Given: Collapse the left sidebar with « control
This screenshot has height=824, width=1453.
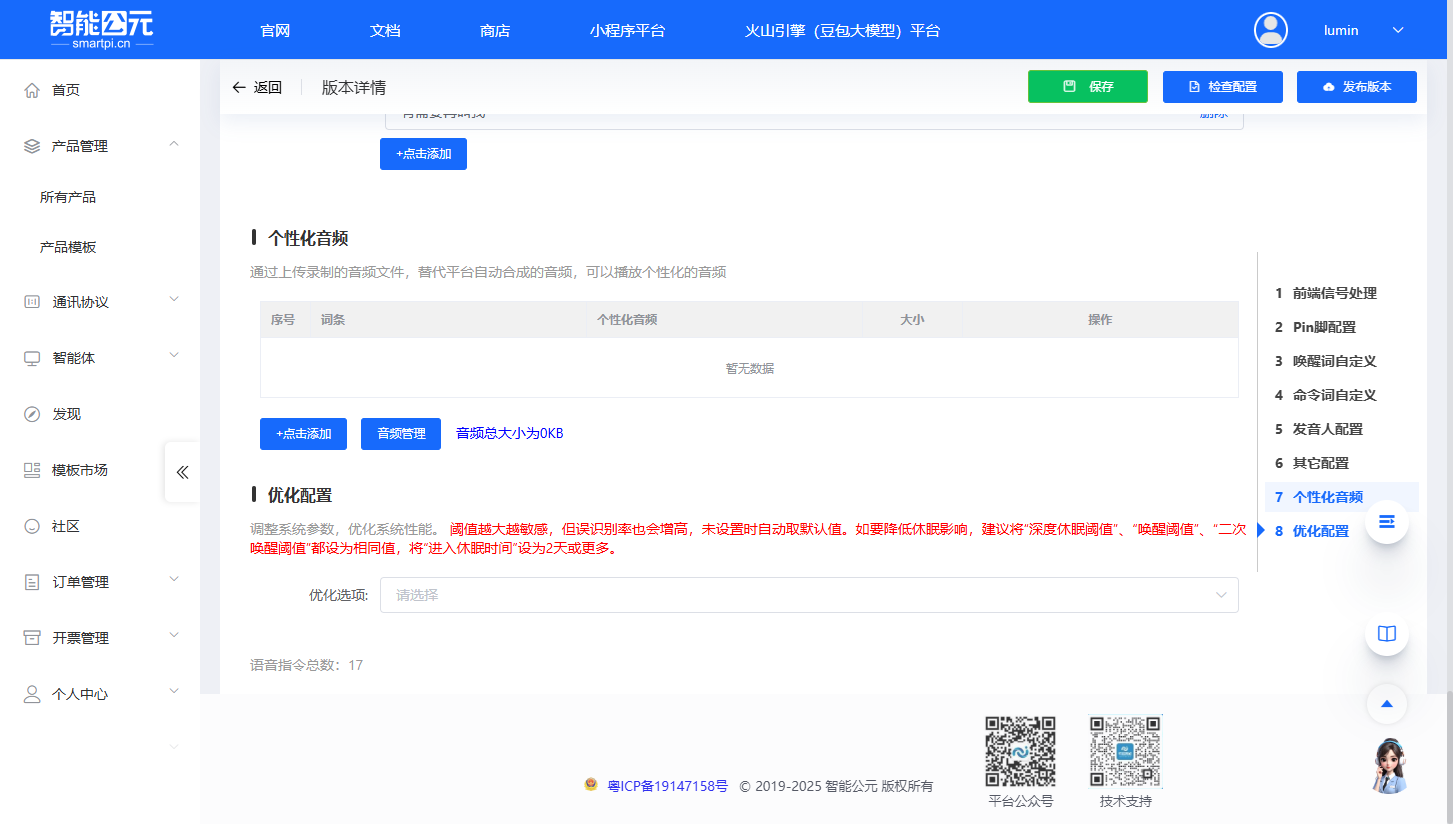Looking at the screenshot, I should click(181, 472).
